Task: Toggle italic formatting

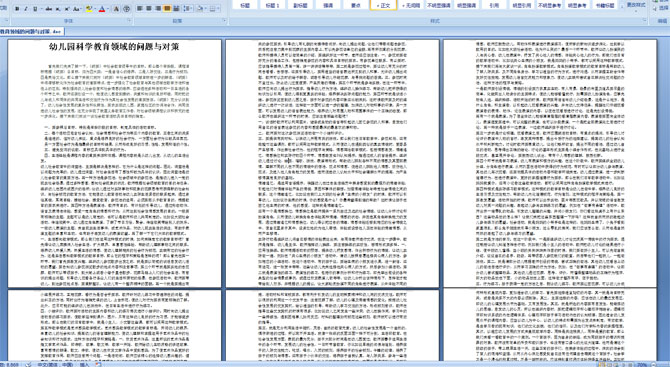Action: (x=26, y=9)
